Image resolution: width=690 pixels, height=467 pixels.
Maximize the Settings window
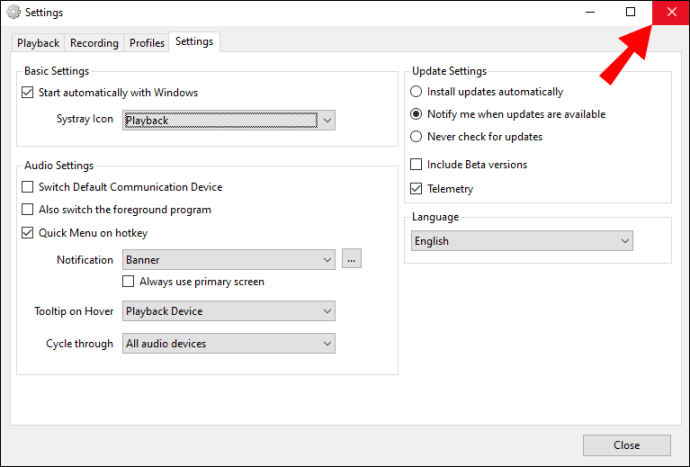coord(630,13)
